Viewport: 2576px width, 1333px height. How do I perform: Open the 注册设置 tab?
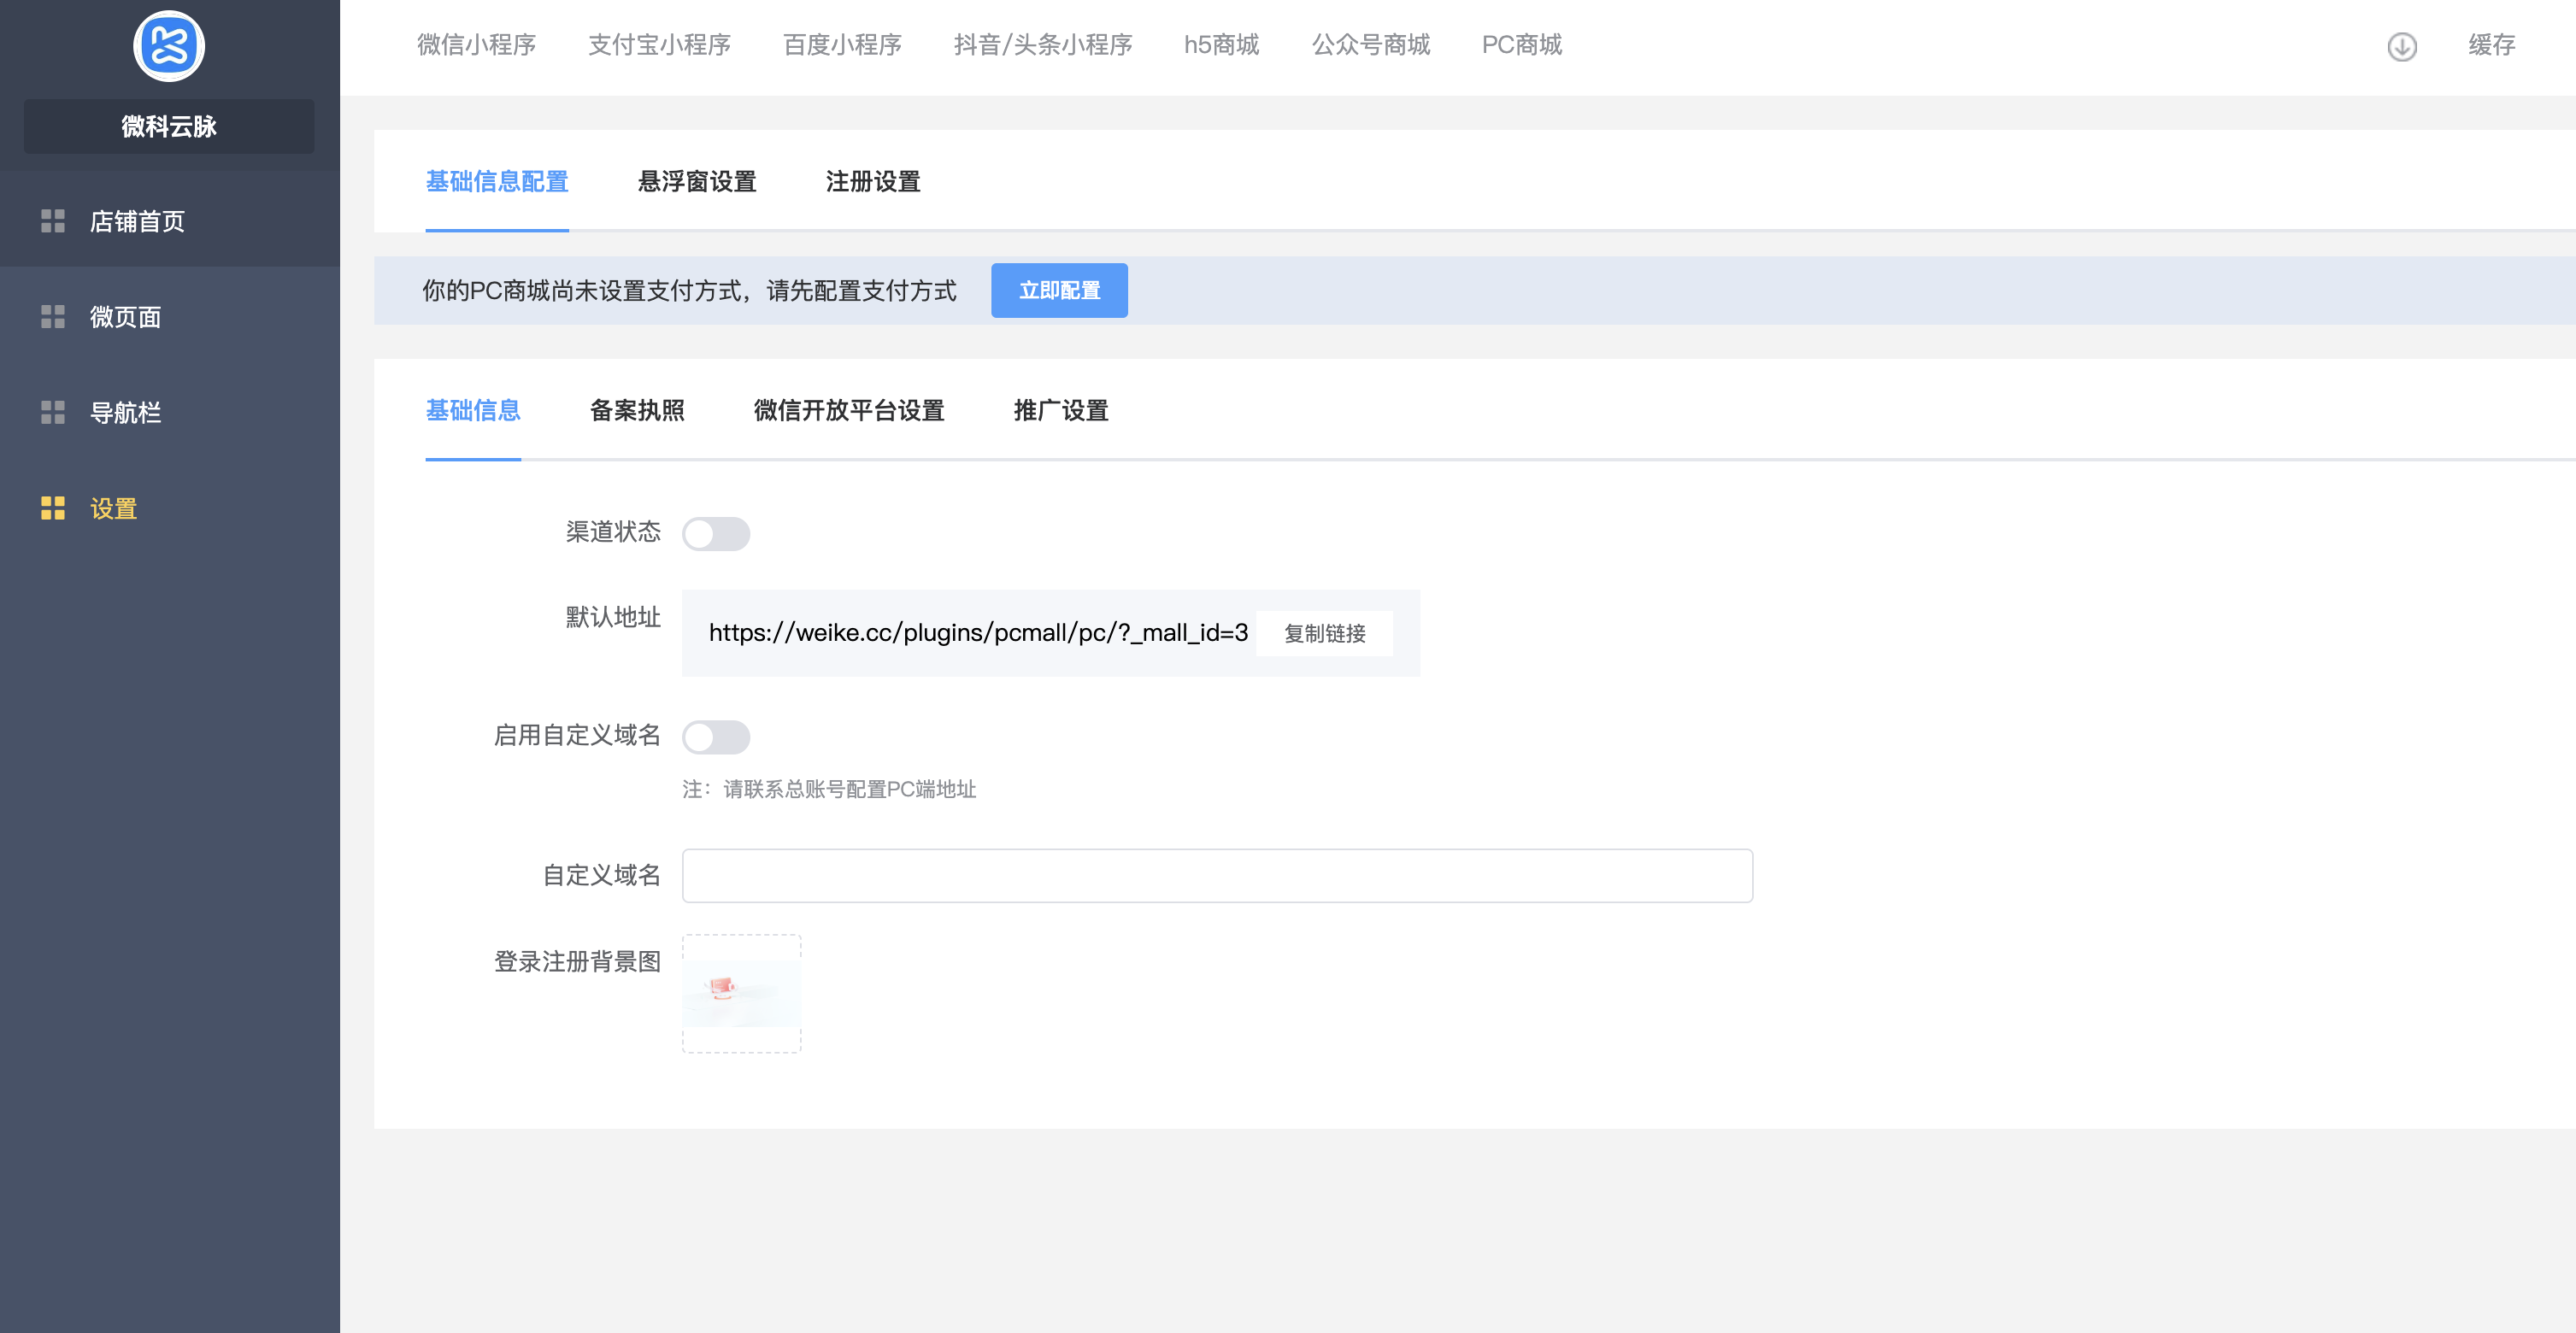(x=872, y=182)
